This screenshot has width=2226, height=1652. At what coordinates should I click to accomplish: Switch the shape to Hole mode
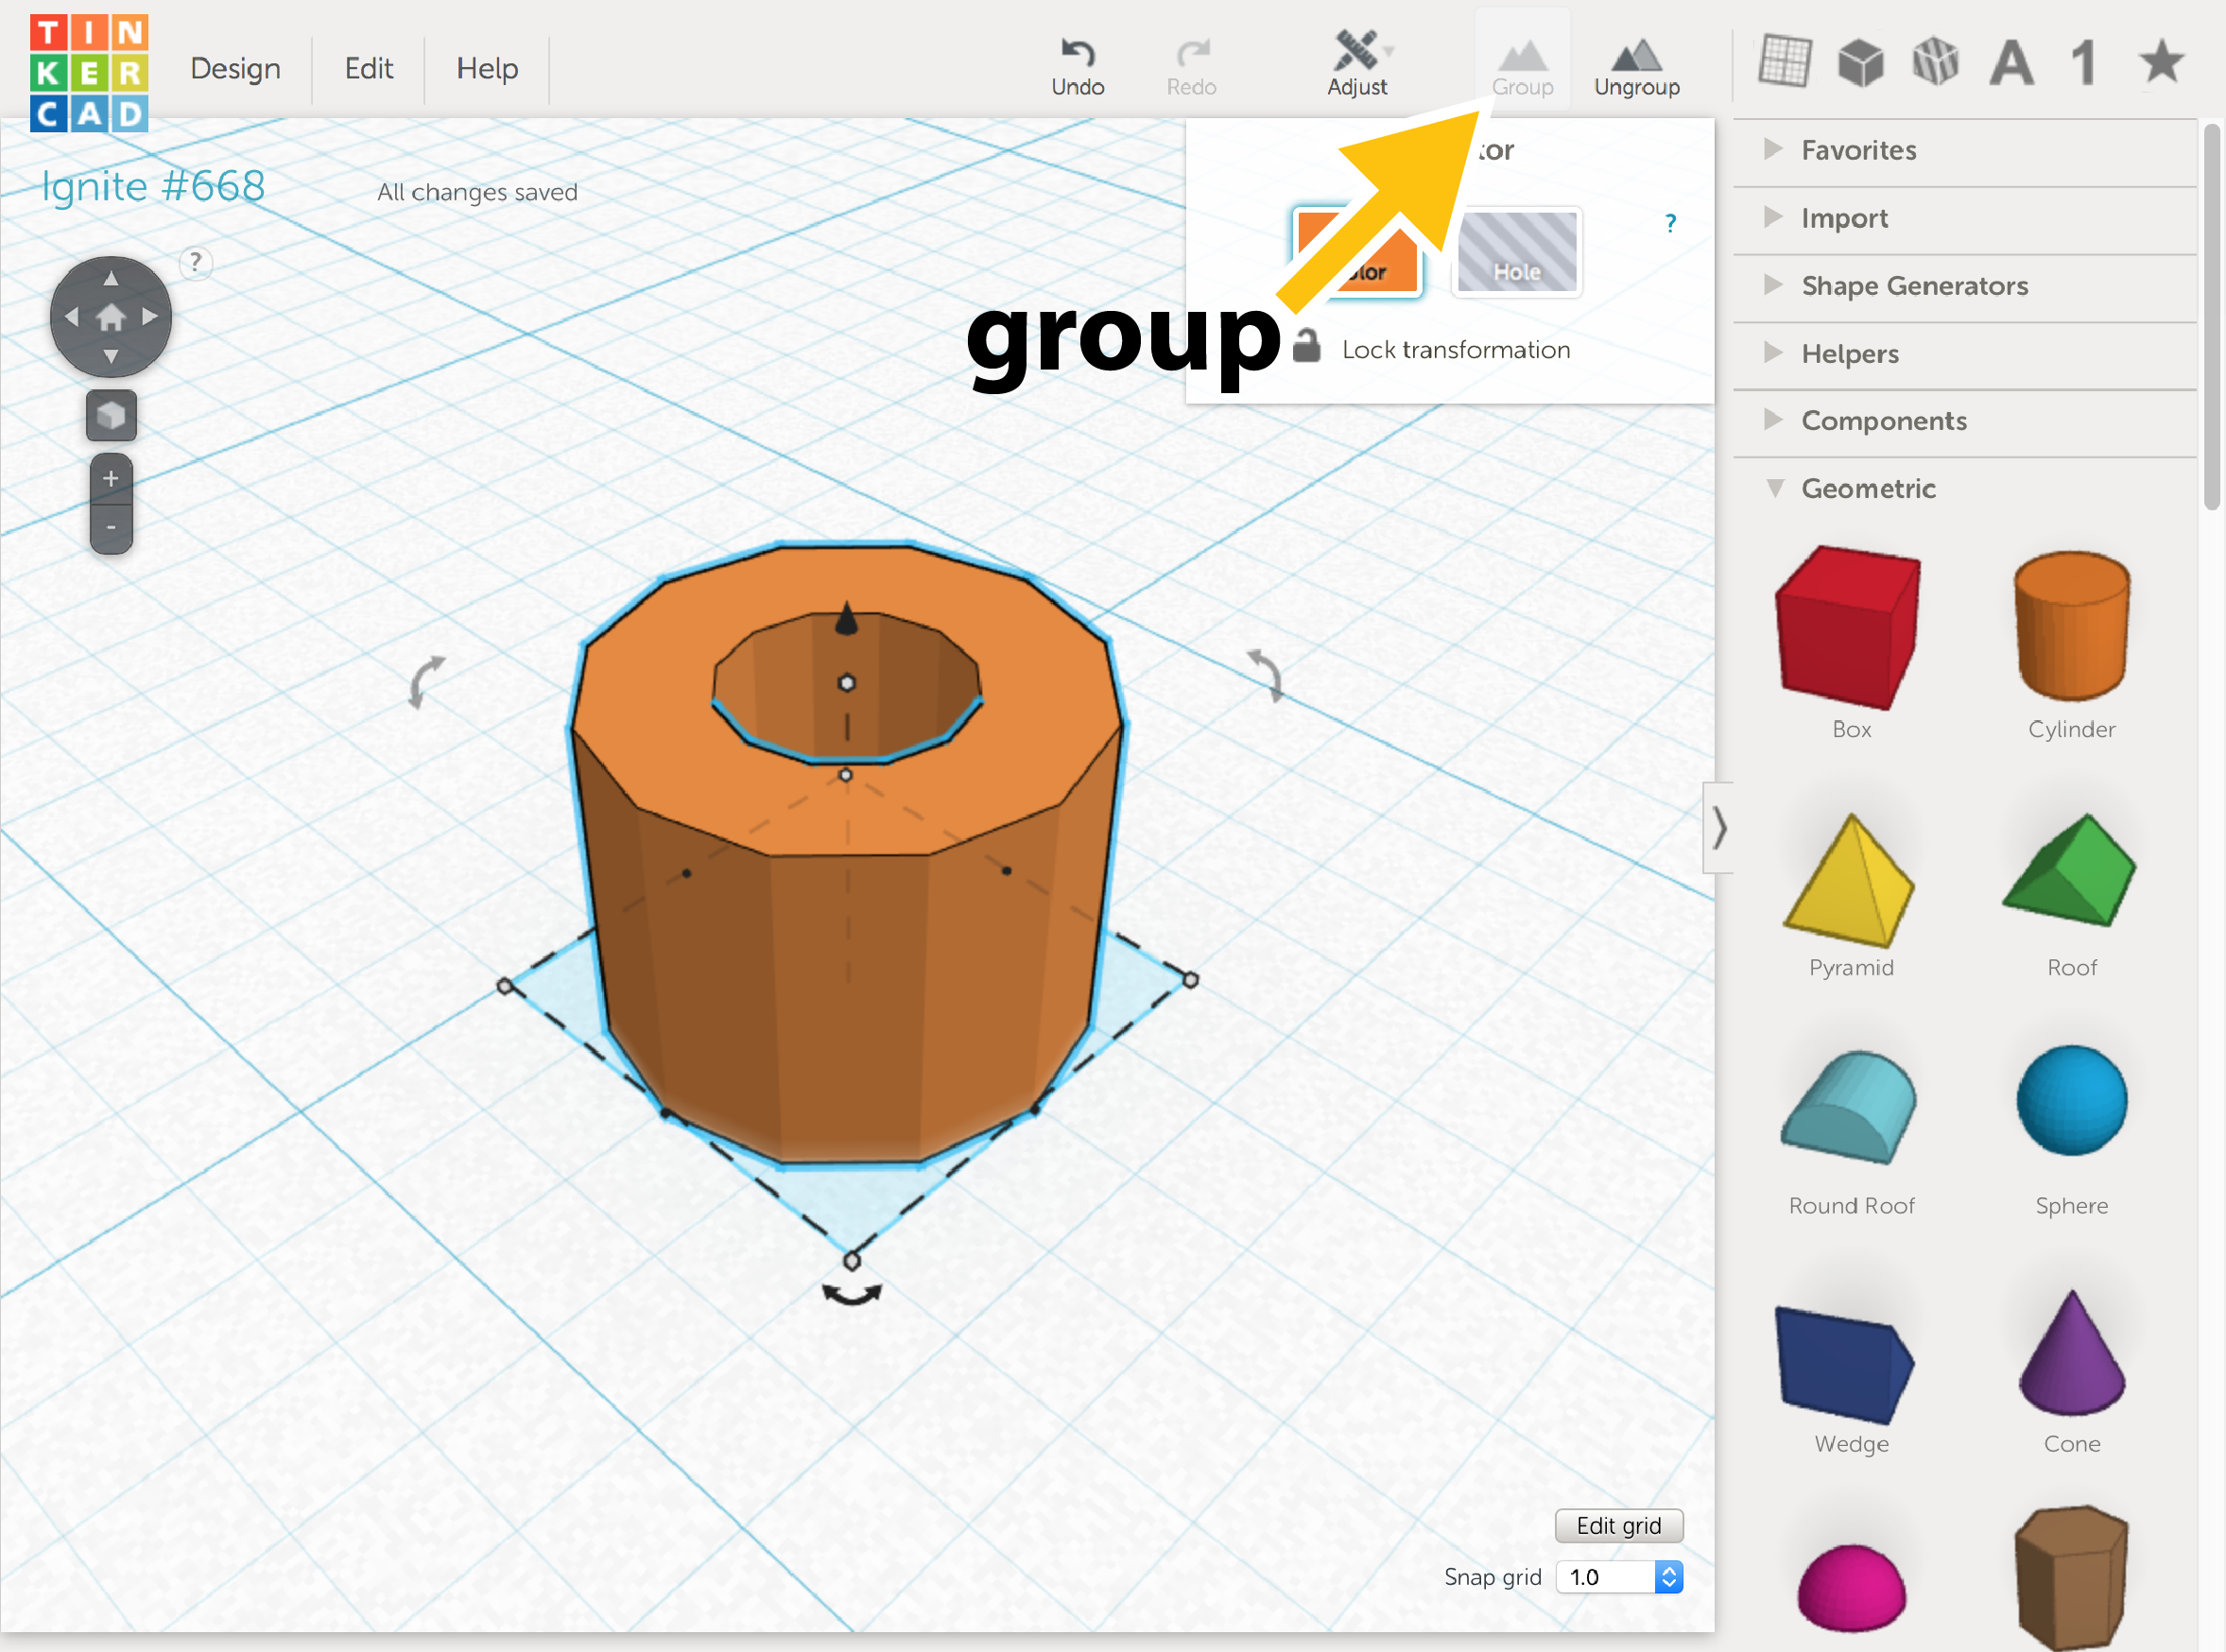[1516, 253]
